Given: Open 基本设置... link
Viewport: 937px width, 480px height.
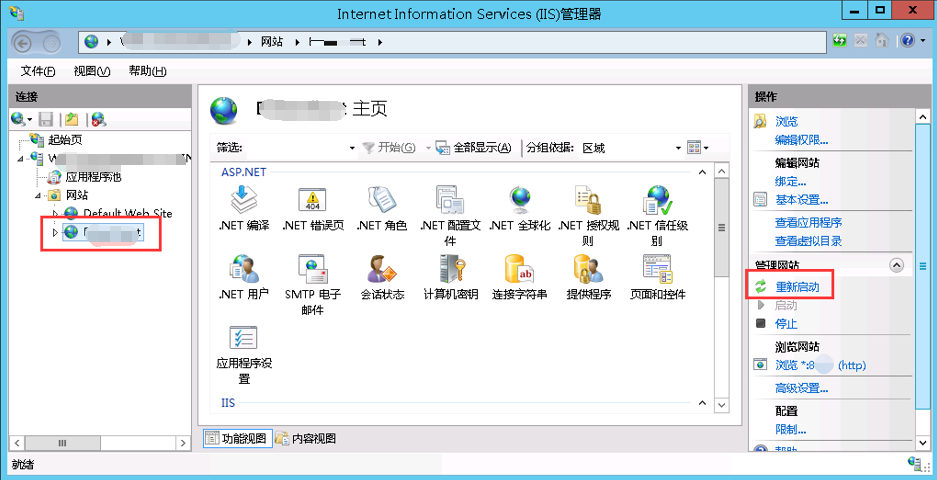Looking at the screenshot, I should [x=801, y=200].
